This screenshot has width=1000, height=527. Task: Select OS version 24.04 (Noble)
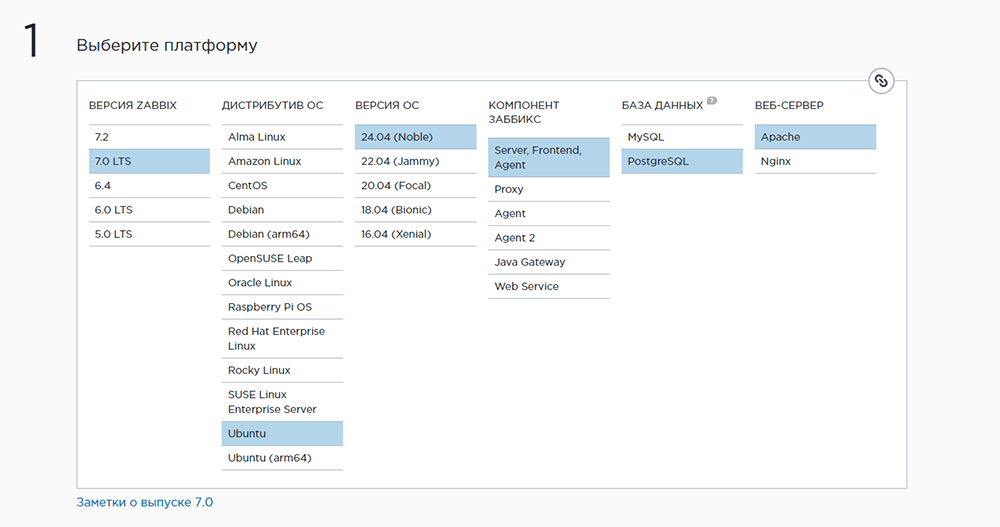pyautogui.click(x=415, y=137)
